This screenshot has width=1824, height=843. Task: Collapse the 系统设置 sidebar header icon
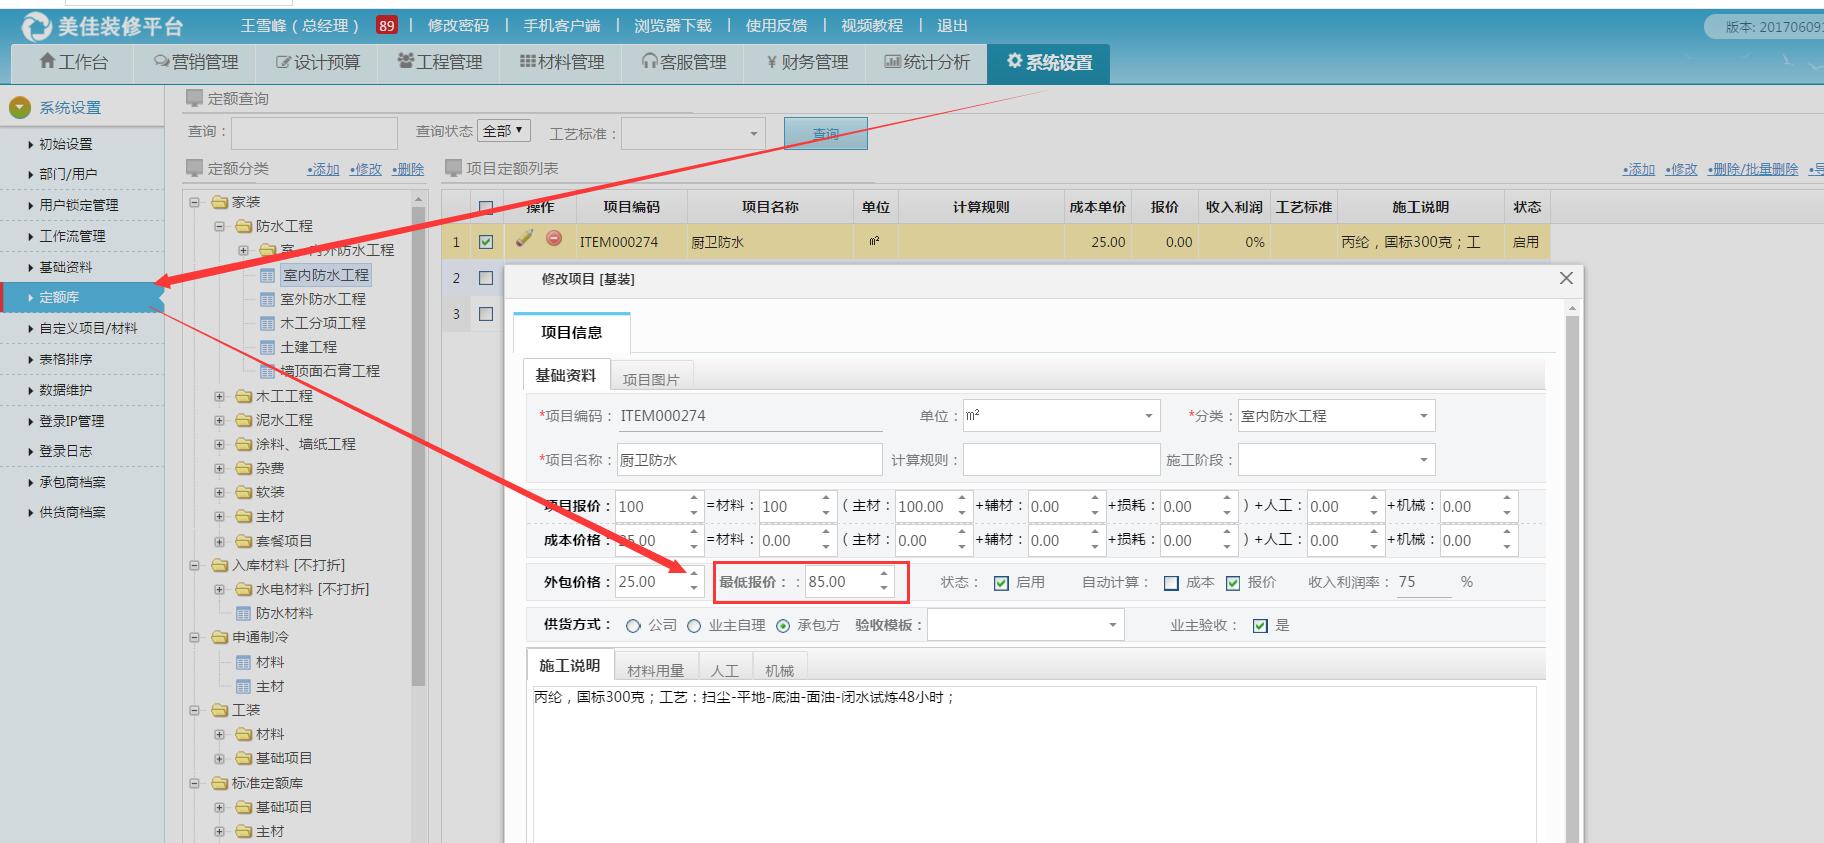tap(20, 107)
